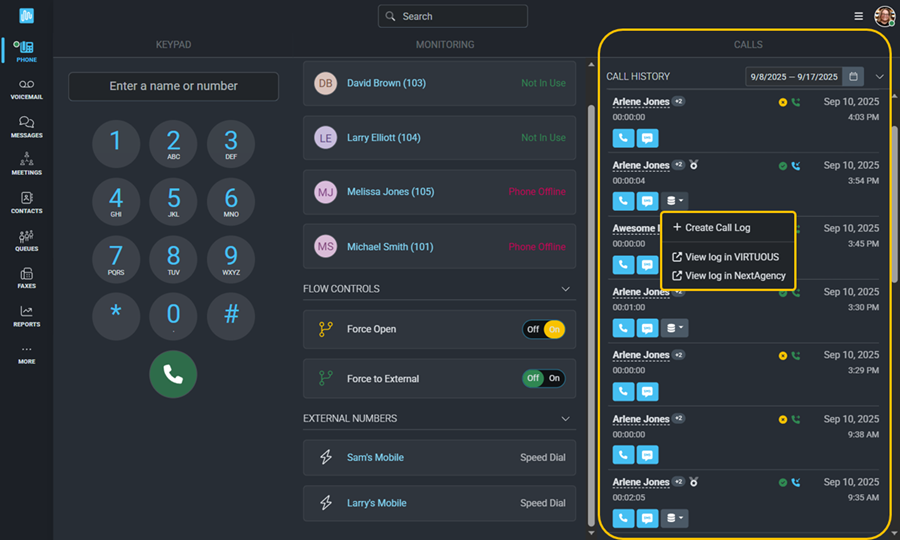Click the pound key on keypad

click(x=231, y=316)
